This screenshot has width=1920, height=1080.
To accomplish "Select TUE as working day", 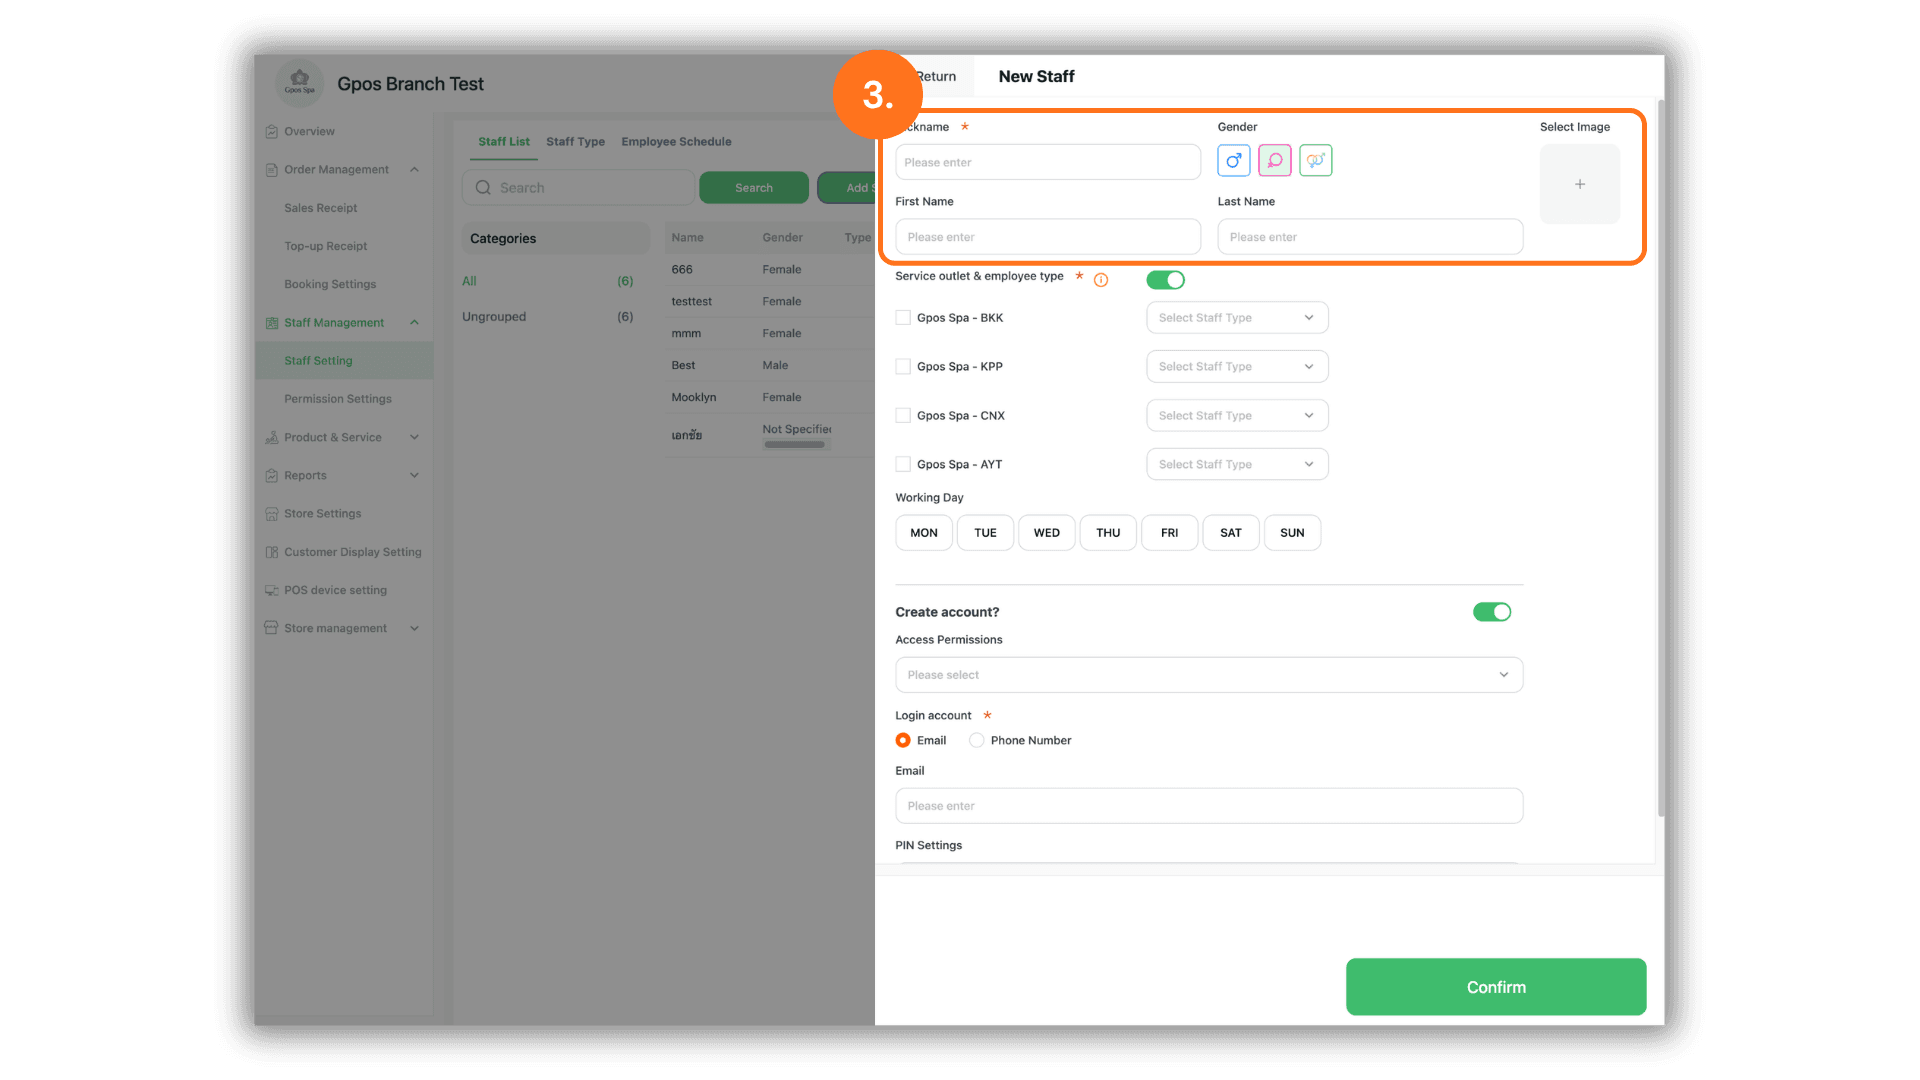I will tap(985, 533).
